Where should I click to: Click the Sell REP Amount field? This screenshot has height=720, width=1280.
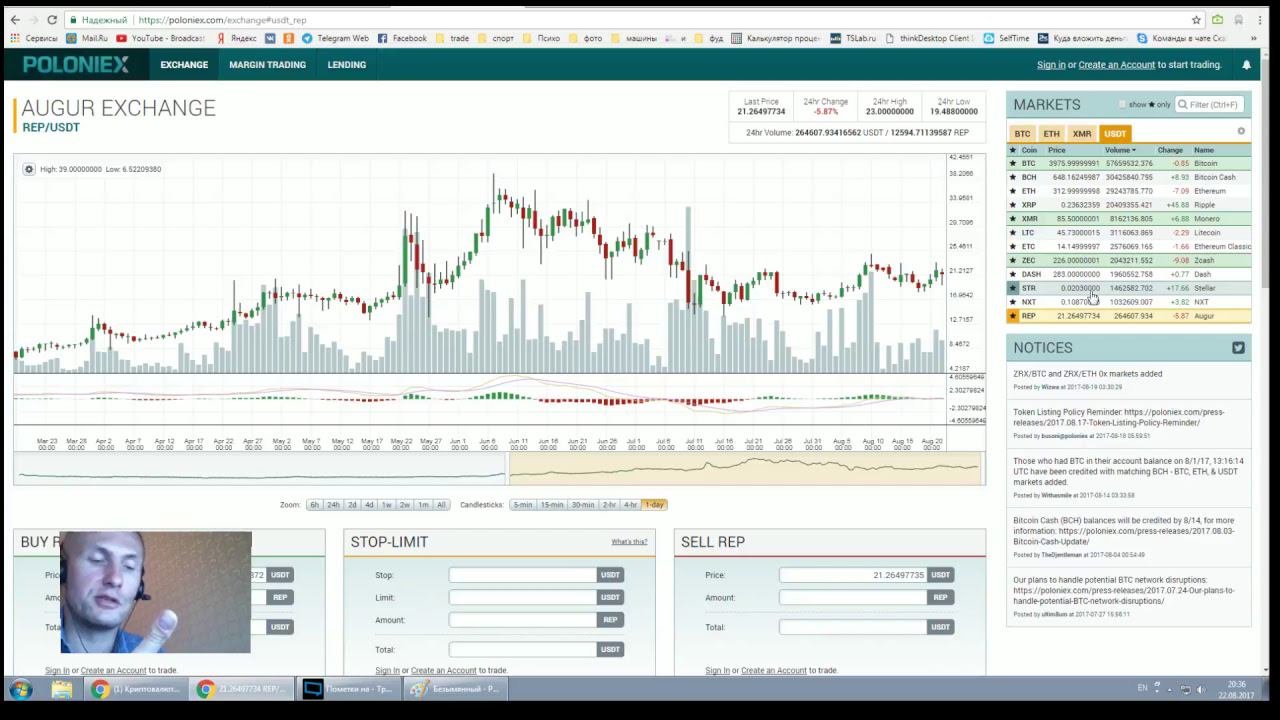(852, 598)
